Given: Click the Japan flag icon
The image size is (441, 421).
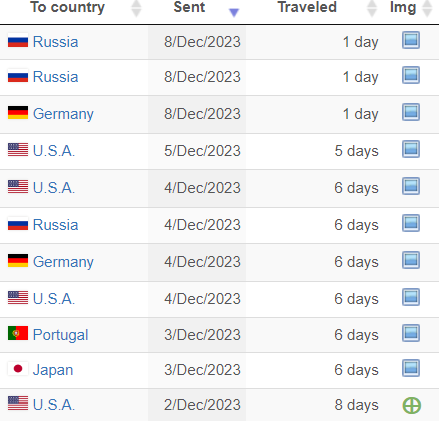Looking at the screenshot, I should click(18, 369).
